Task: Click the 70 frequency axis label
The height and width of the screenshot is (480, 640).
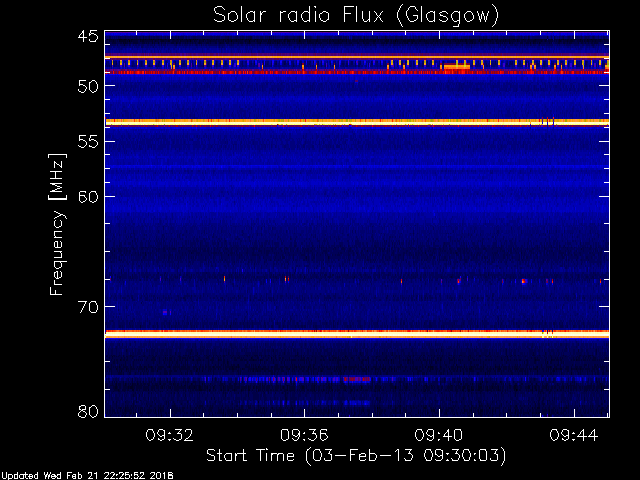Action: [88, 307]
